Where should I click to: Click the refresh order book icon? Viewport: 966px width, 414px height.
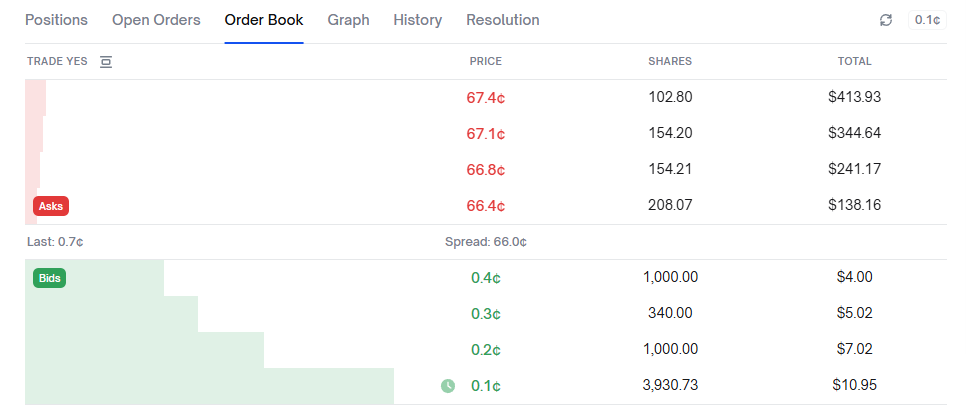[x=886, y=20]
